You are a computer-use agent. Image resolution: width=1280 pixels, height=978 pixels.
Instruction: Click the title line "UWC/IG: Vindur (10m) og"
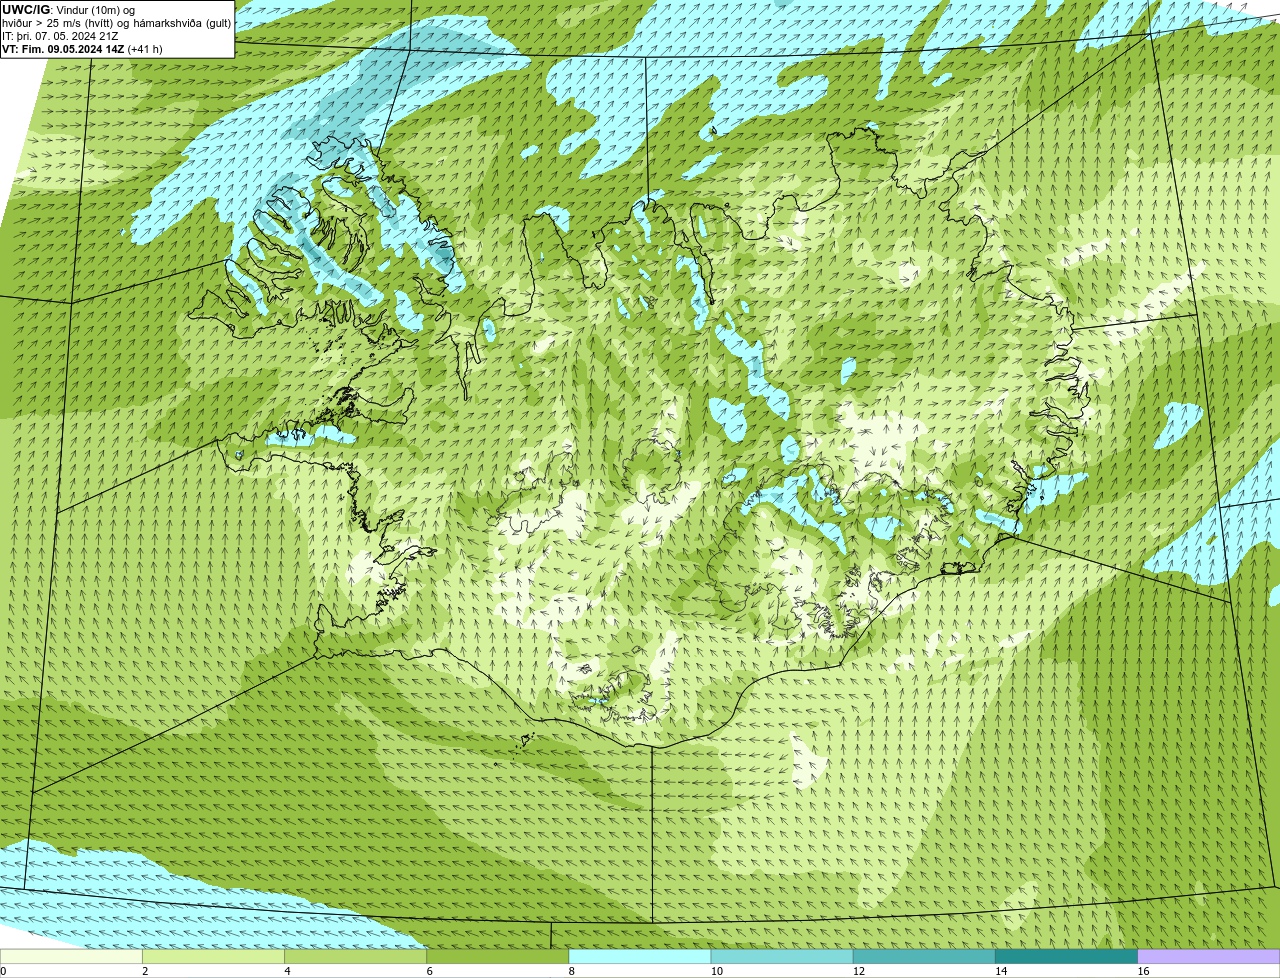click(68, 10)
